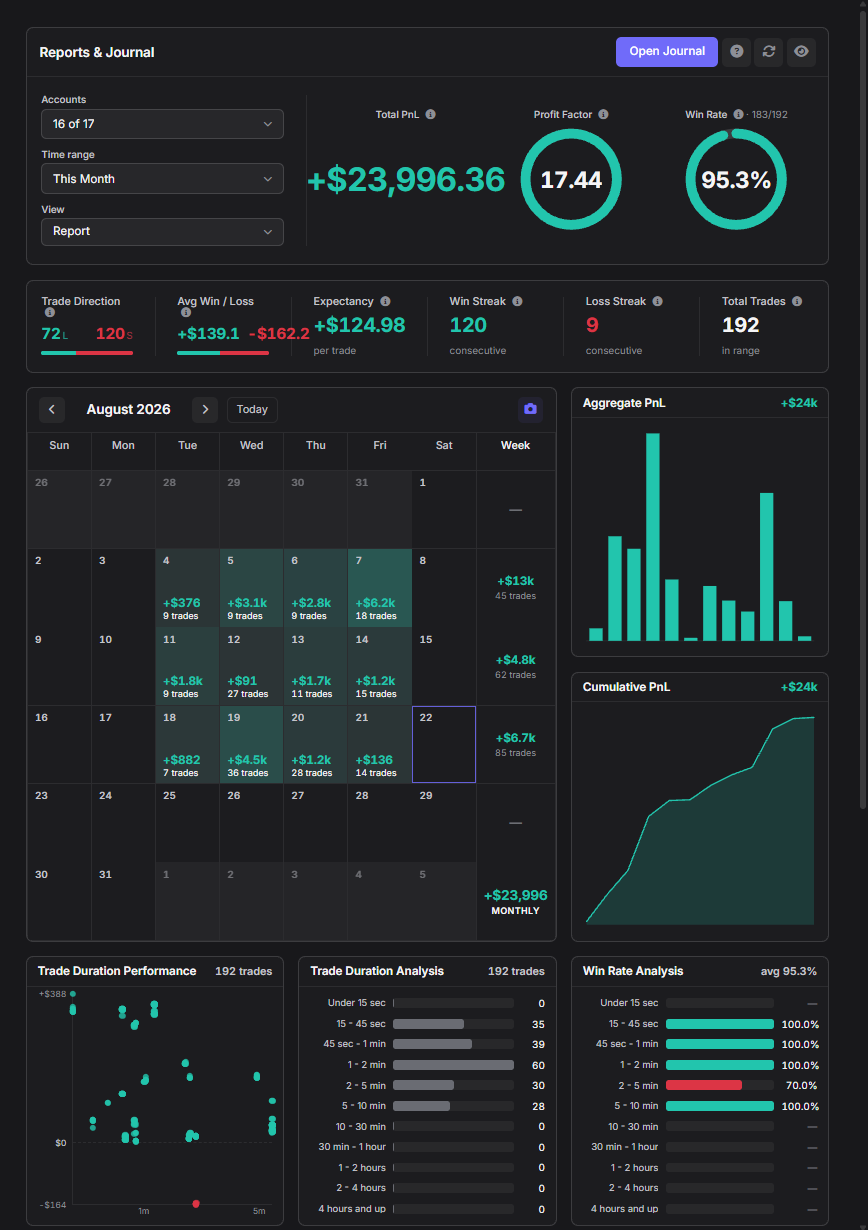Image resolution: width=868 pixels, height=1230 pixels.
Task: Click info icon under Avg Win / Loss
Action: tap(186, 313)
